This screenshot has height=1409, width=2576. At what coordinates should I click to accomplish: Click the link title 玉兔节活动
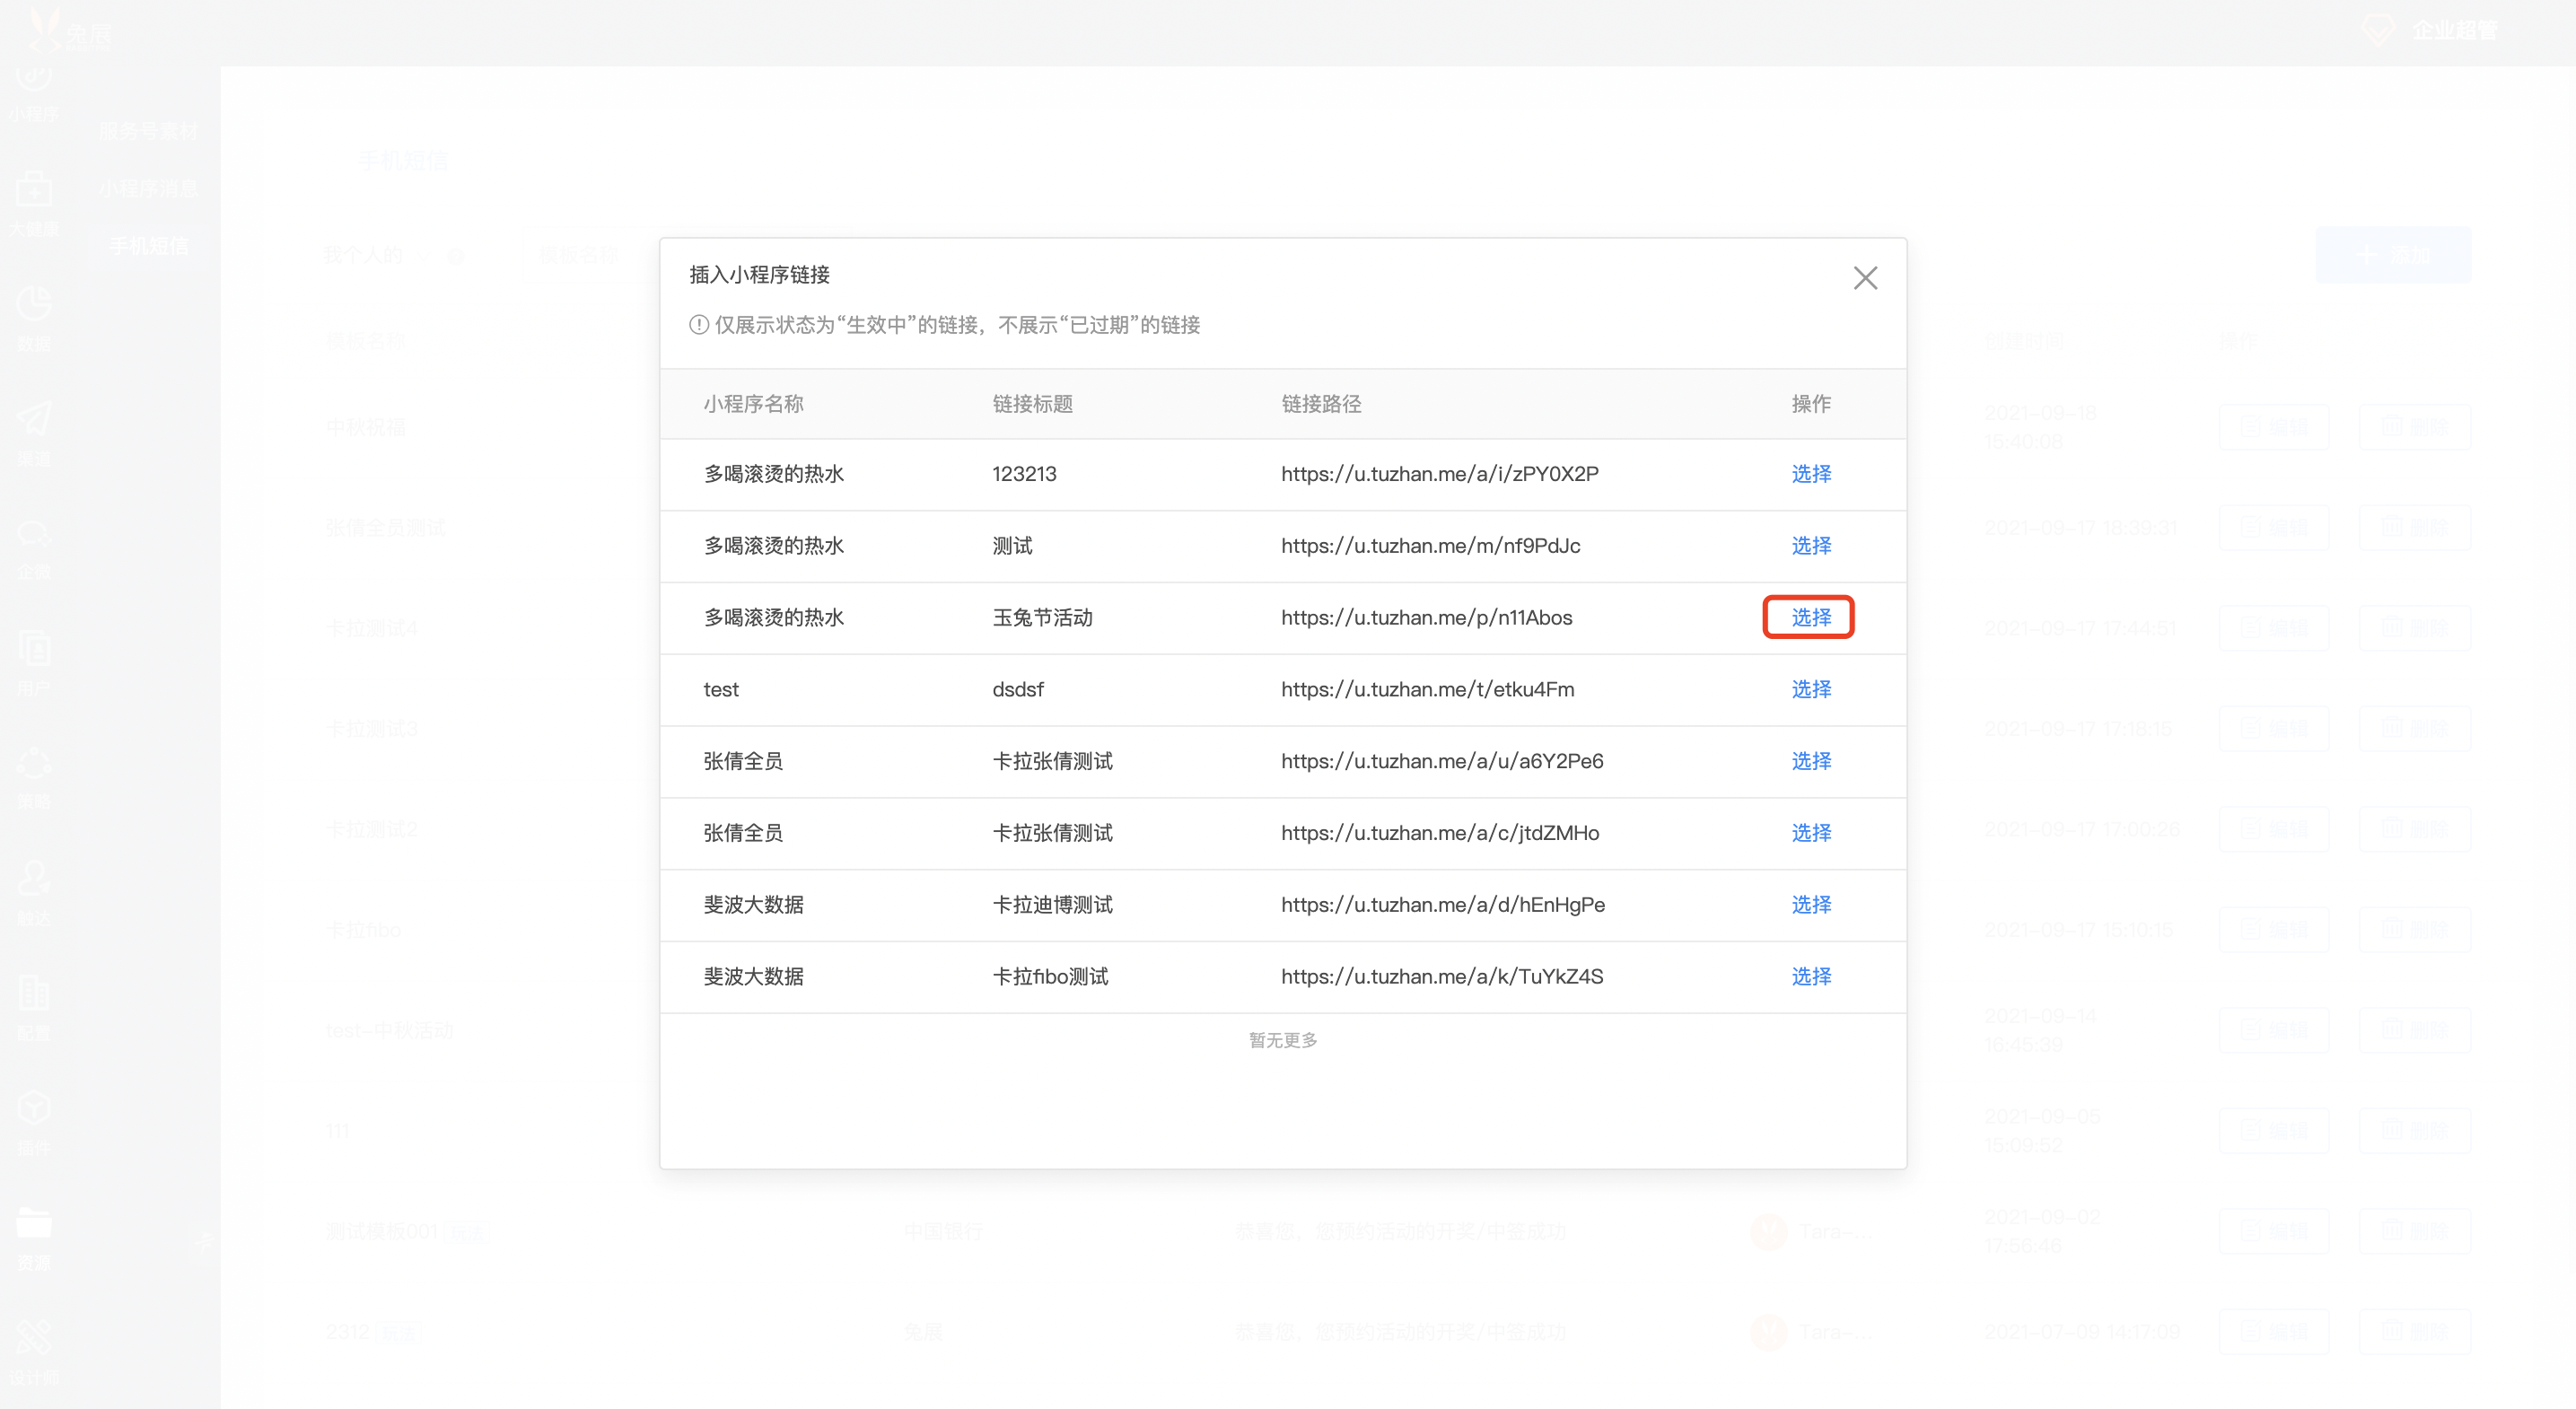coord(1042,618)
